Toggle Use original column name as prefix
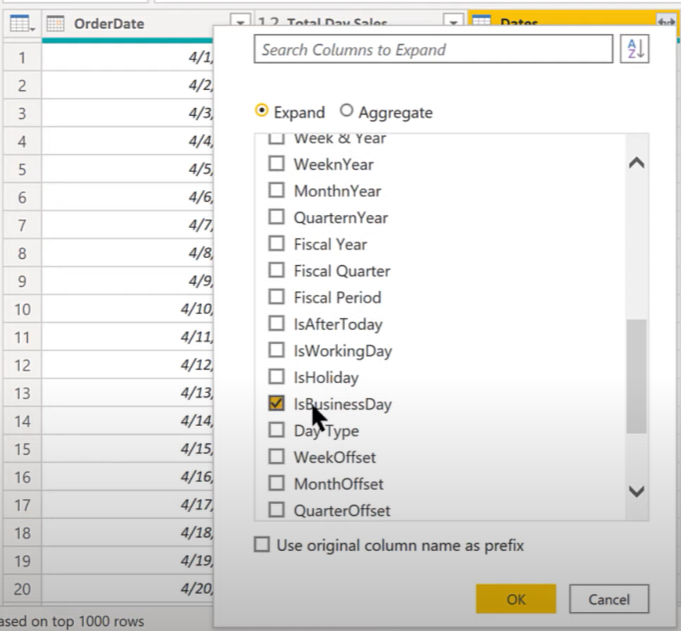The height and width of the screenshot is (631, 681). pos(261,545)
